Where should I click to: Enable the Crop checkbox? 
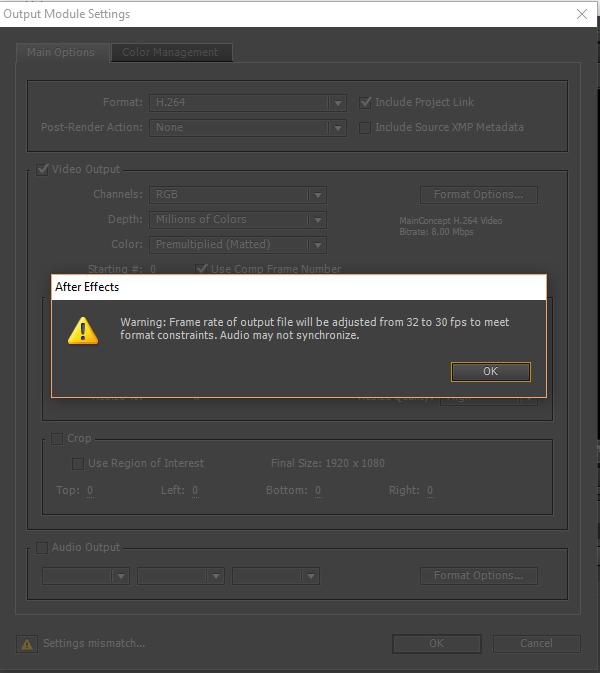pyautogui.click(x=57, y=439)
